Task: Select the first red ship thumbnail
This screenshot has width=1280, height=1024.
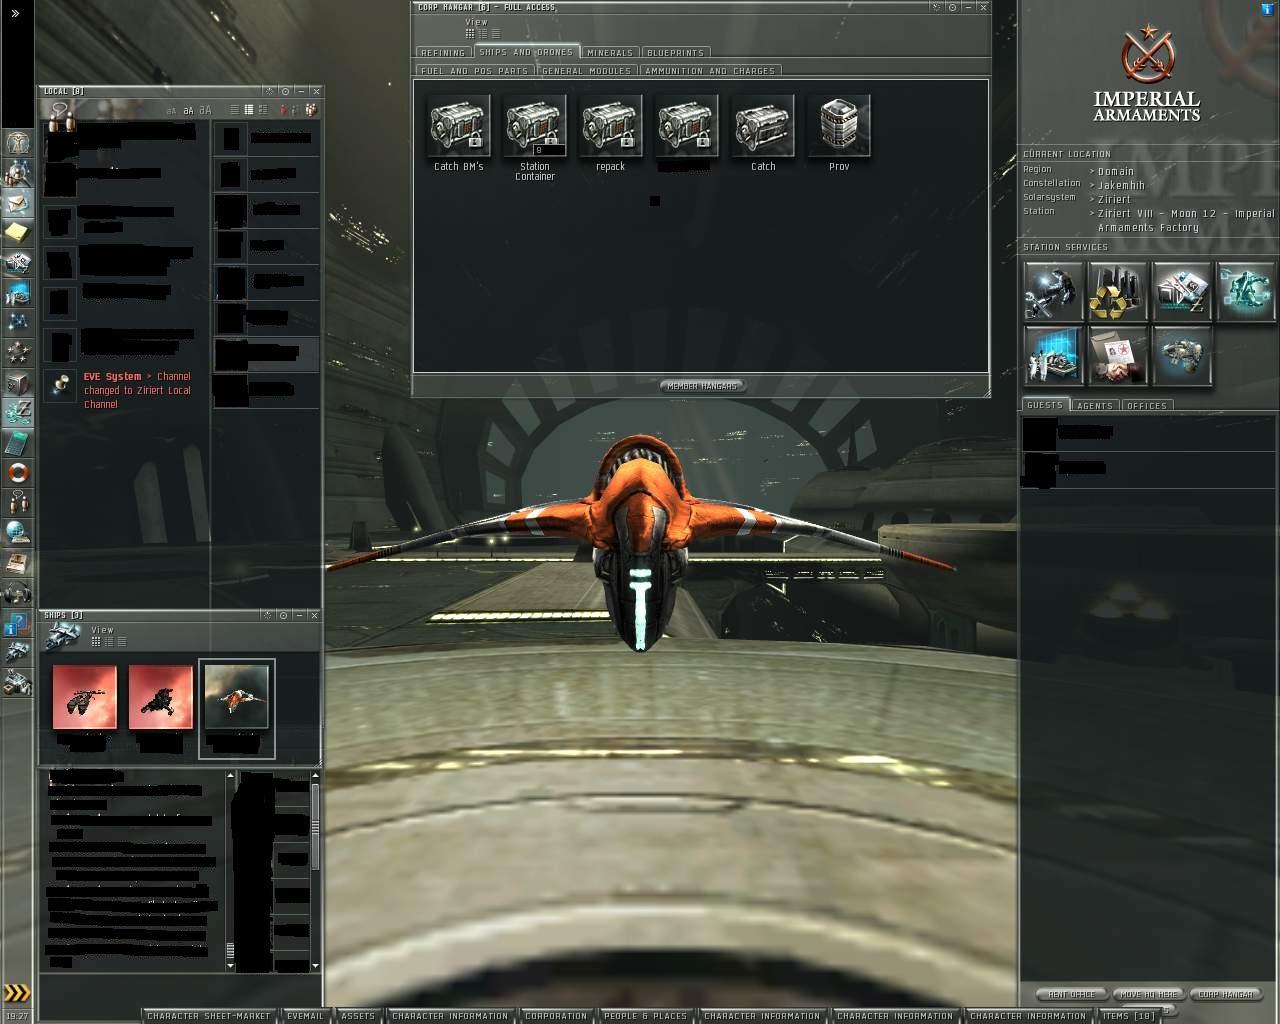Action: pyautogui.click(x=84, y=698)
